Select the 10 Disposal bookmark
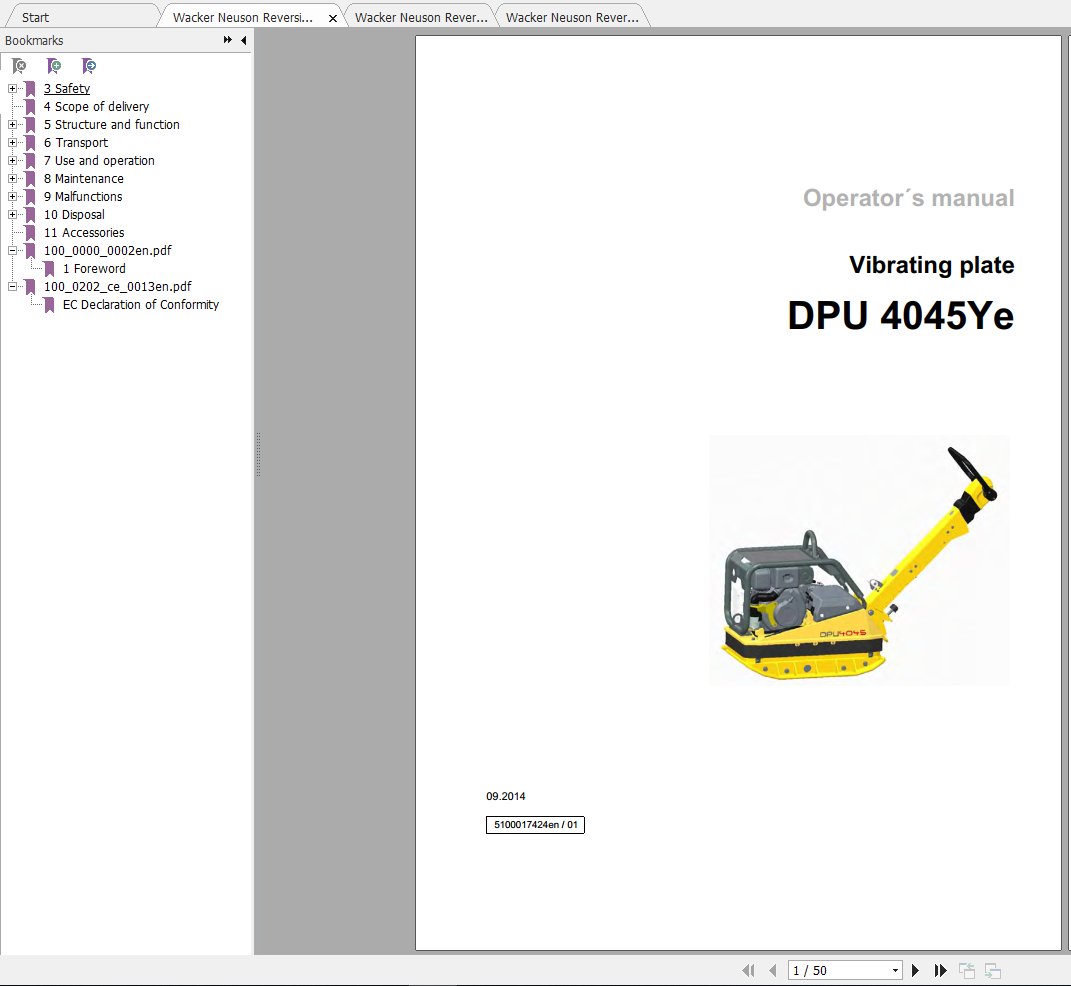 coord(74,214)
